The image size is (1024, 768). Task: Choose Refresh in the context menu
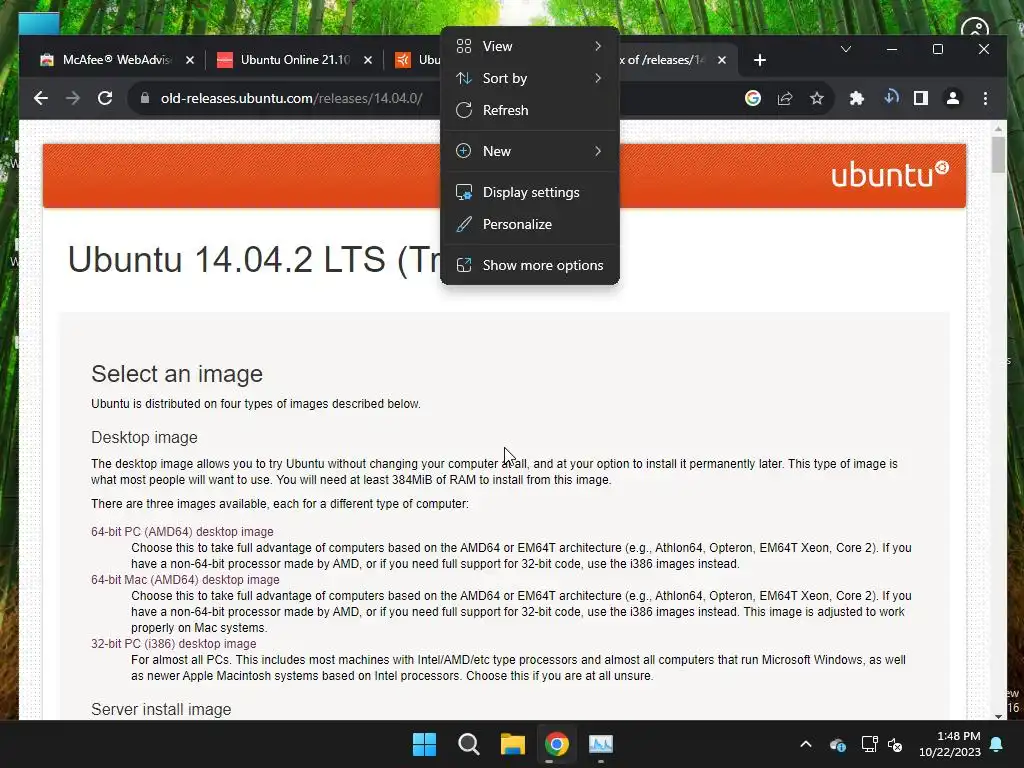pyautogui.click(x=530, y=110)
